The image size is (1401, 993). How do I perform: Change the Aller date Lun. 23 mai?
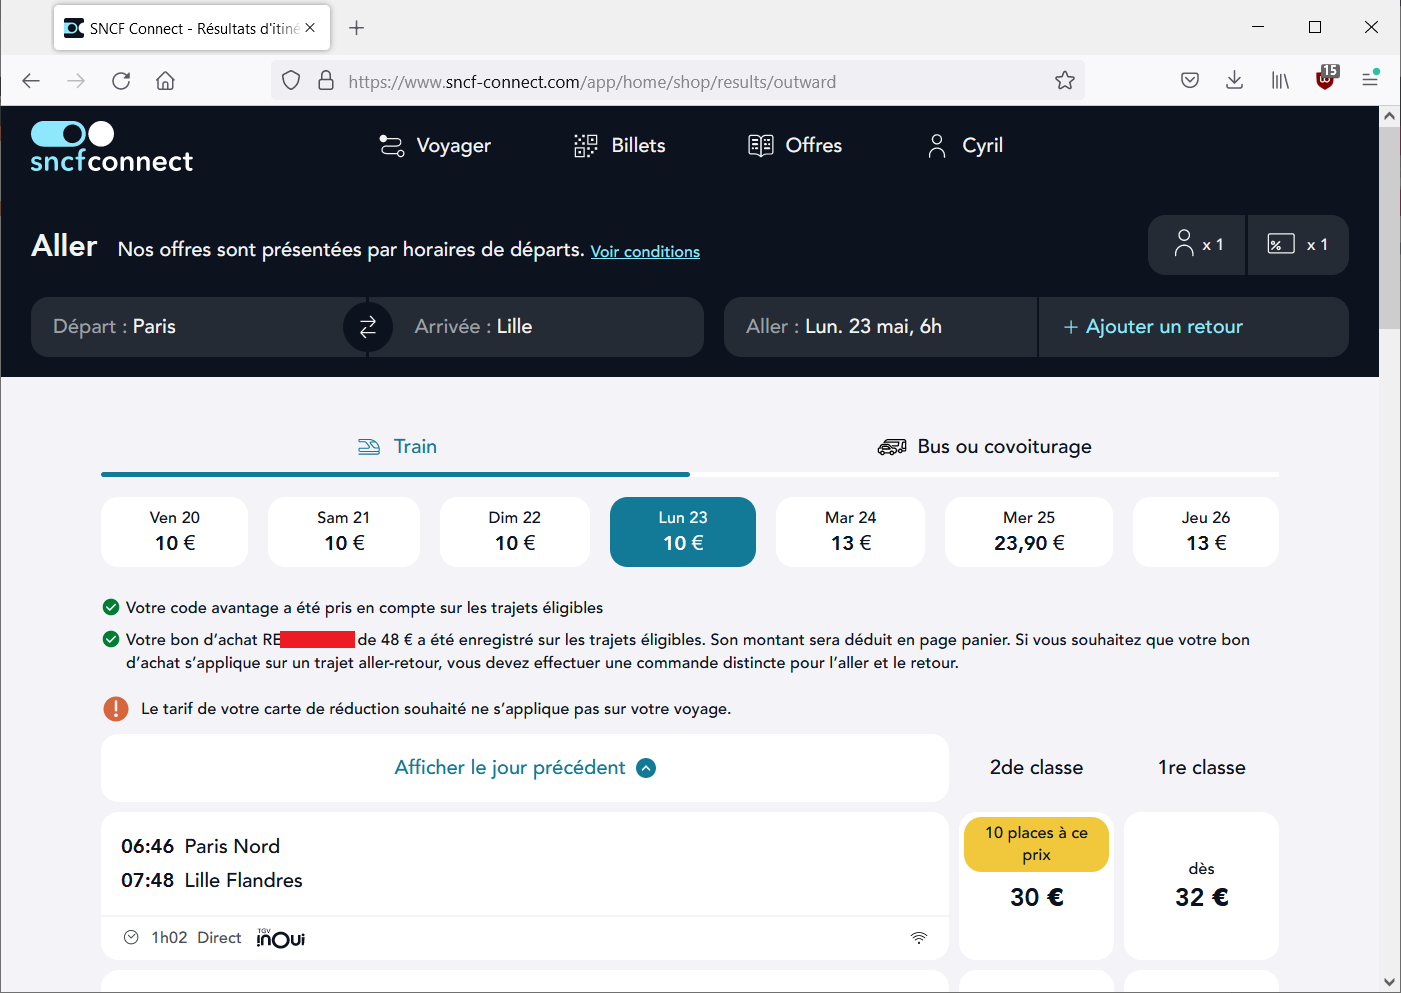point(880,327)
